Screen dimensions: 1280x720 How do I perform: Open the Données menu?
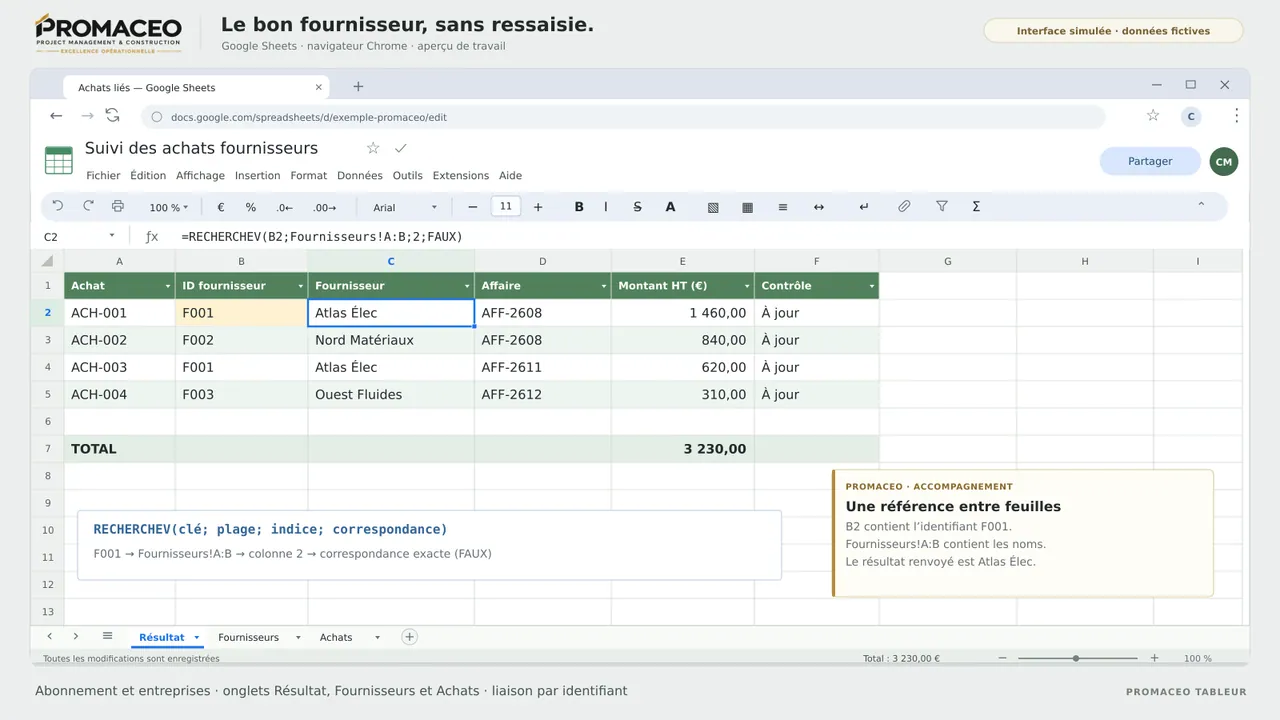360,175
